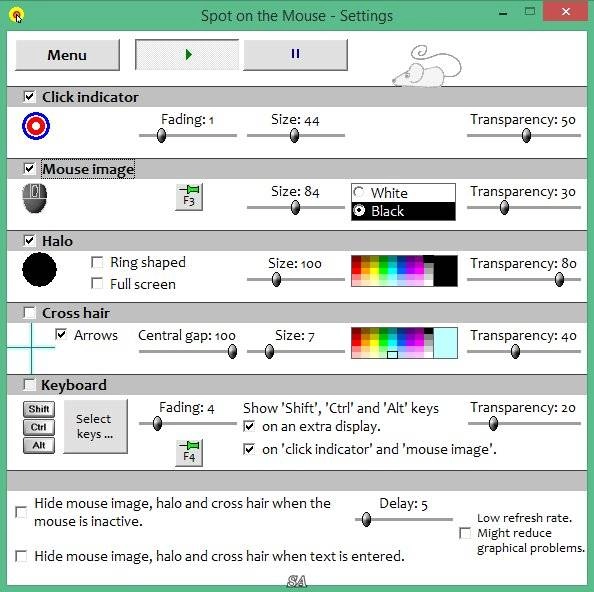Toggle the Click indicator checkbox
594x592 pixels.
tap(29, 97)
